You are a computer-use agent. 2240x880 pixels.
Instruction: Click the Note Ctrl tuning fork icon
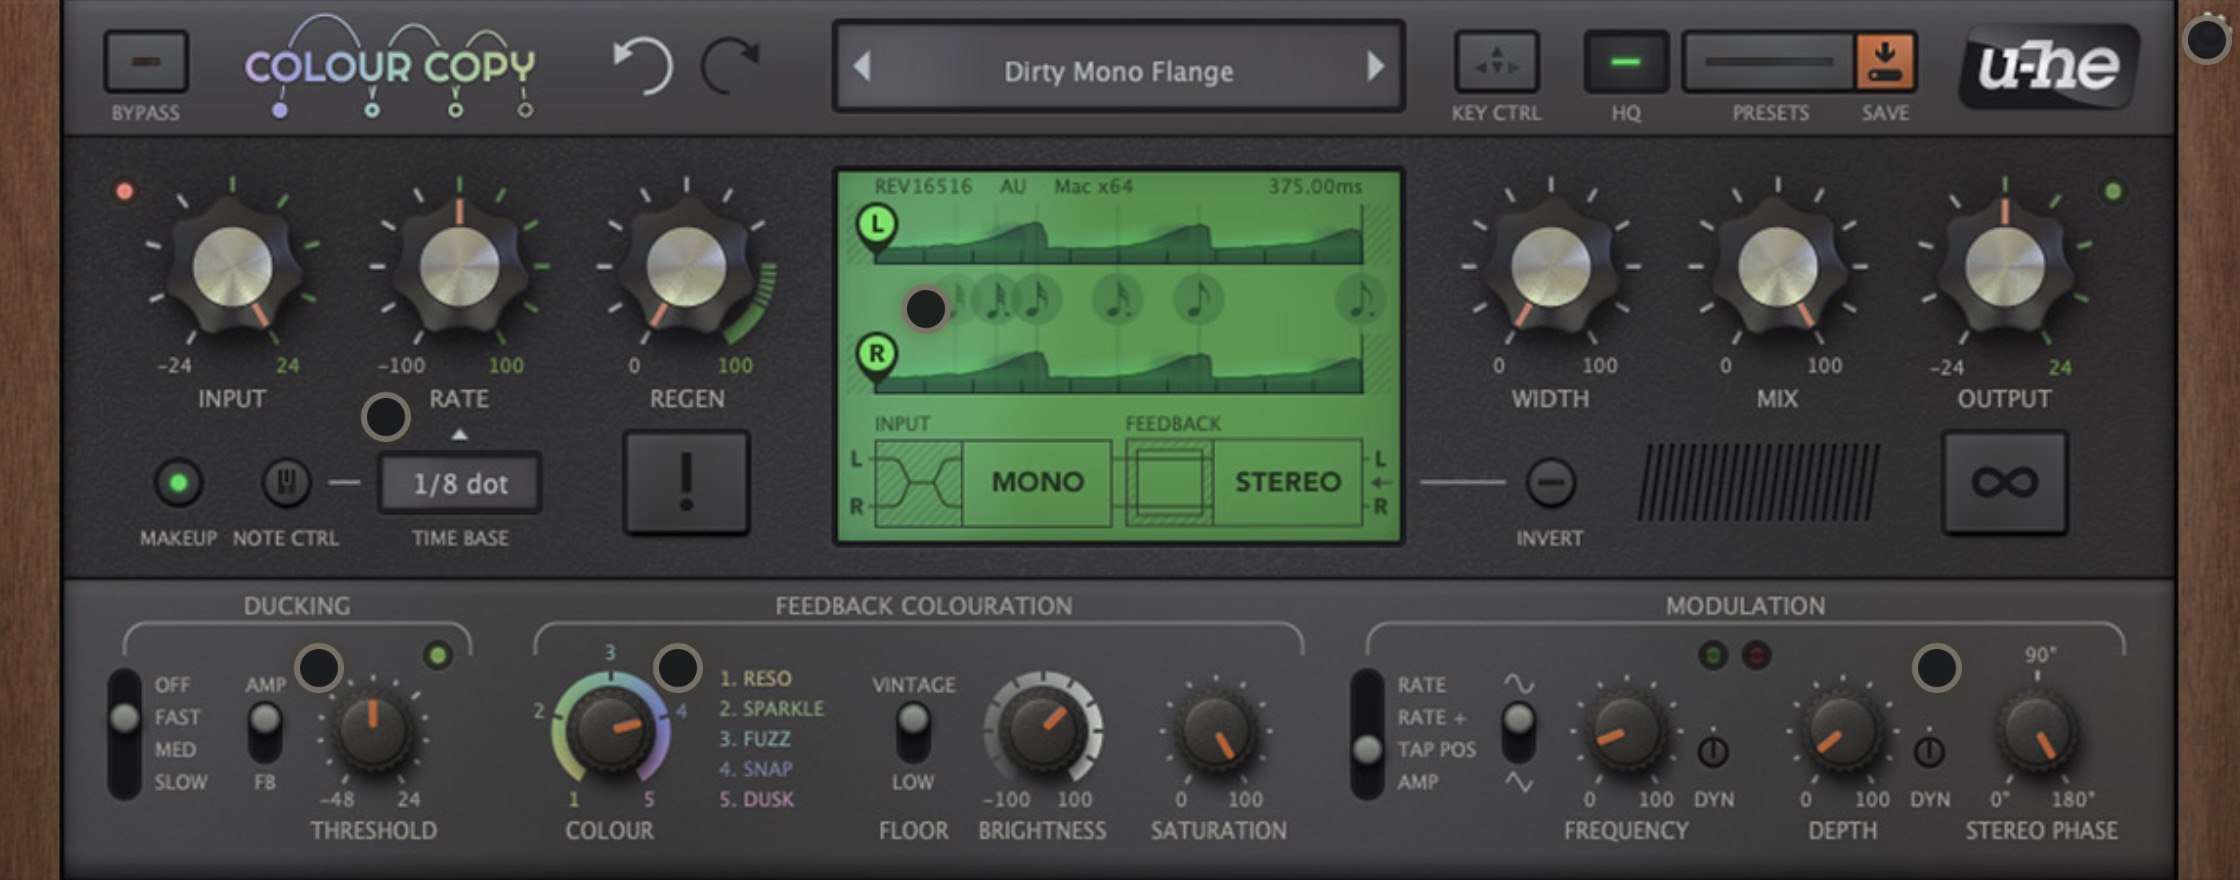286,483
